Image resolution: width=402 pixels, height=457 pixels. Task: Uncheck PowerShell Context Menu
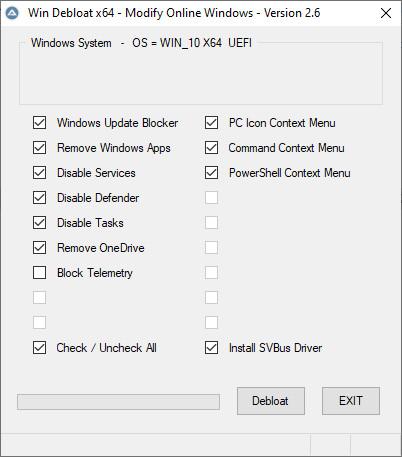coord(212,173)
